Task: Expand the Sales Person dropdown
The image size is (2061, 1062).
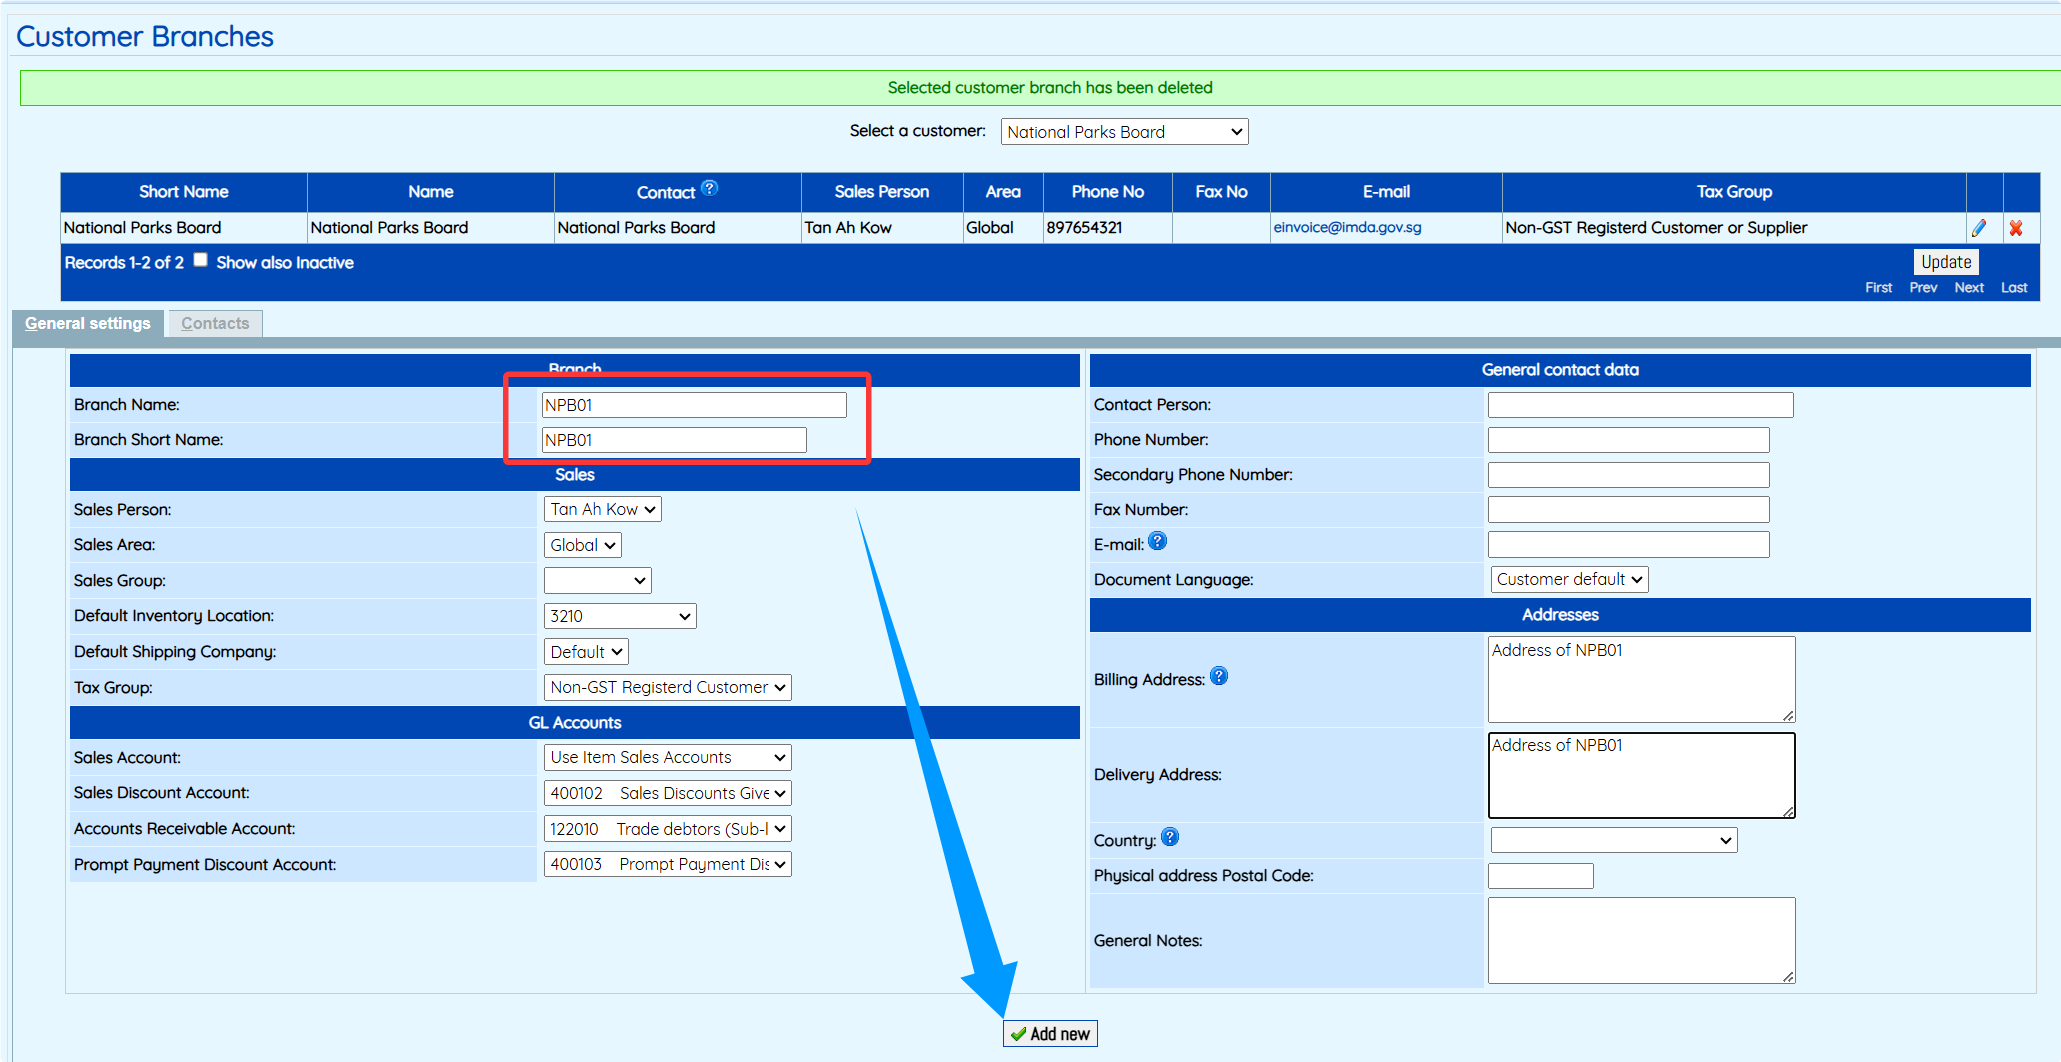Action: 602,509
